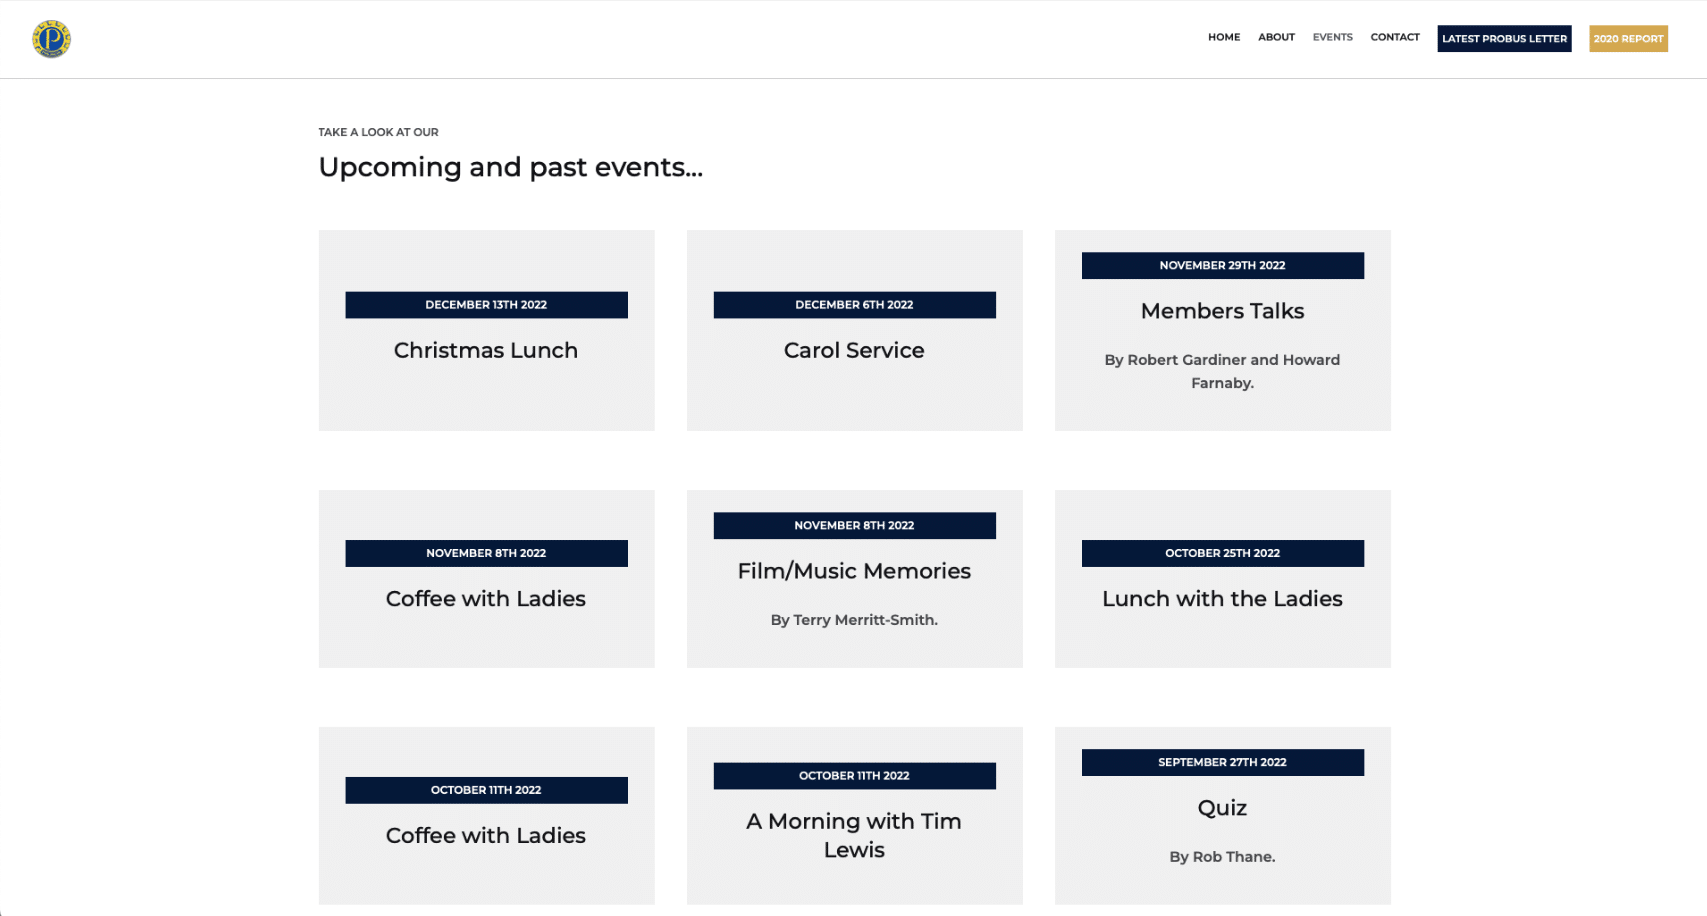The width and height of the screenshot is (1707, 916).
Task: Open the Contact page
Action: [x=1394, y=38]
